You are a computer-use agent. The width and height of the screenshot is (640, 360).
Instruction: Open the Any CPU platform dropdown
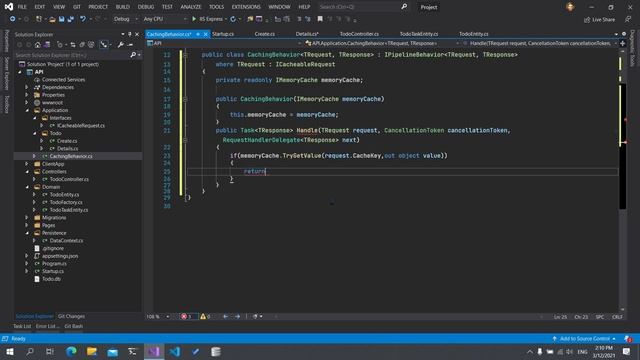point(165,19)
